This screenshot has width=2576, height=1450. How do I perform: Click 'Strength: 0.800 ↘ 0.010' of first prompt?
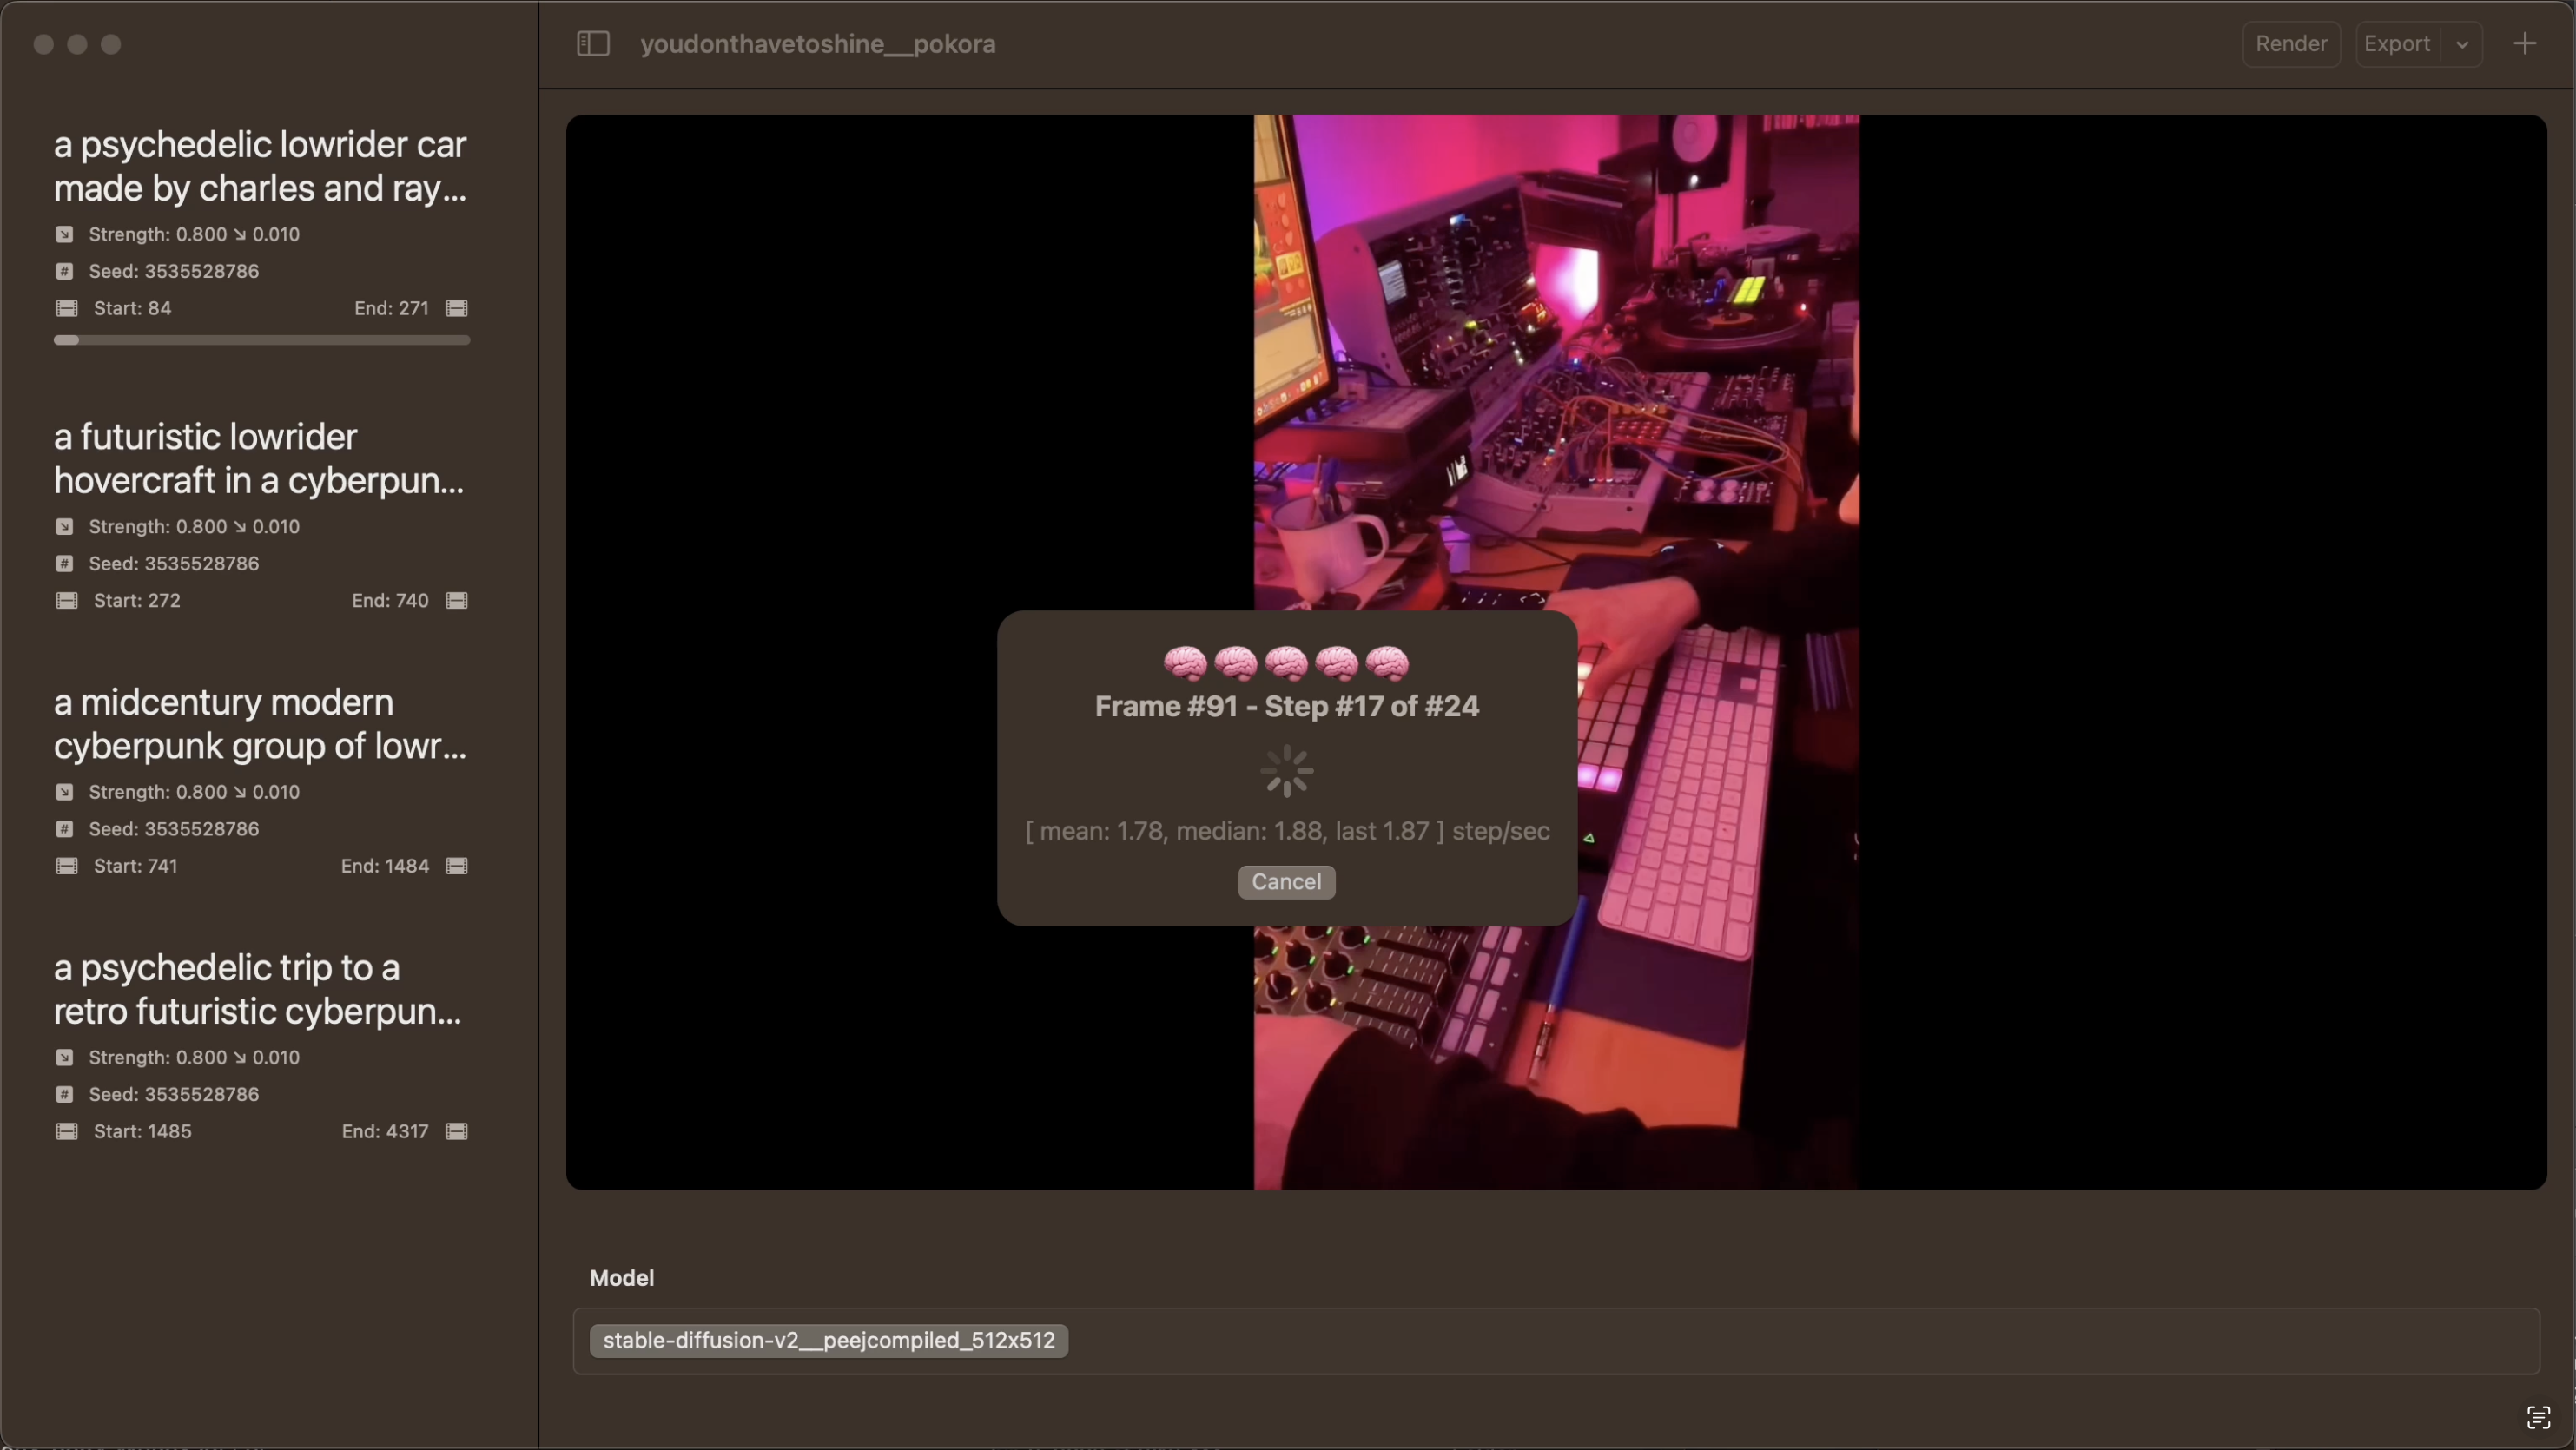[194, 235]
